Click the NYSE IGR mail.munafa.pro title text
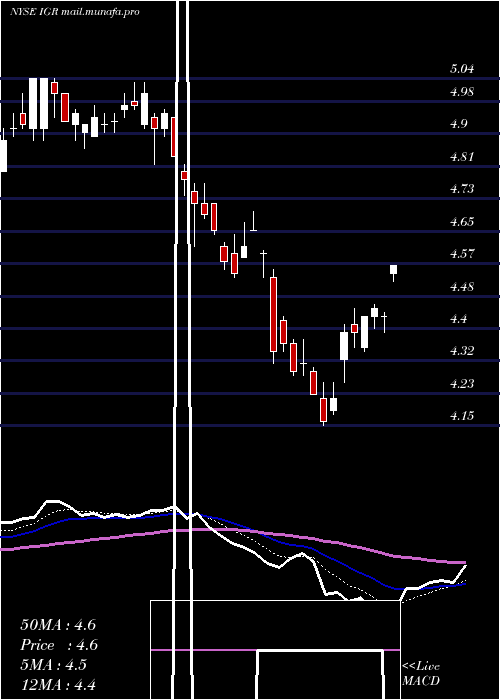 point(75,12)
